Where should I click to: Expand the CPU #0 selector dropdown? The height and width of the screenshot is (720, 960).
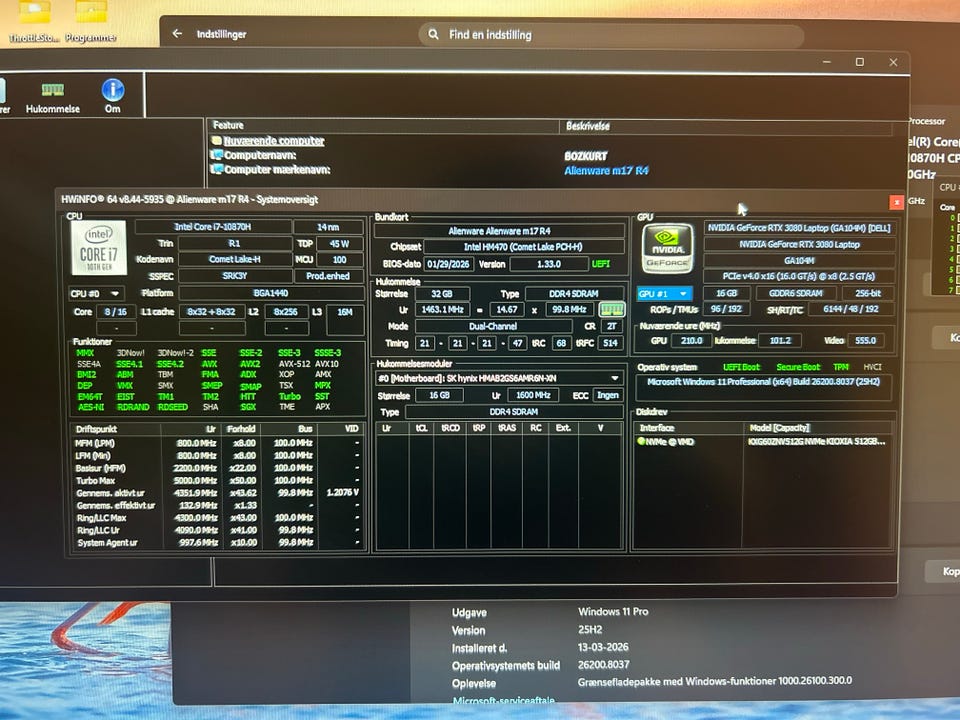click(x=96, y=293)
